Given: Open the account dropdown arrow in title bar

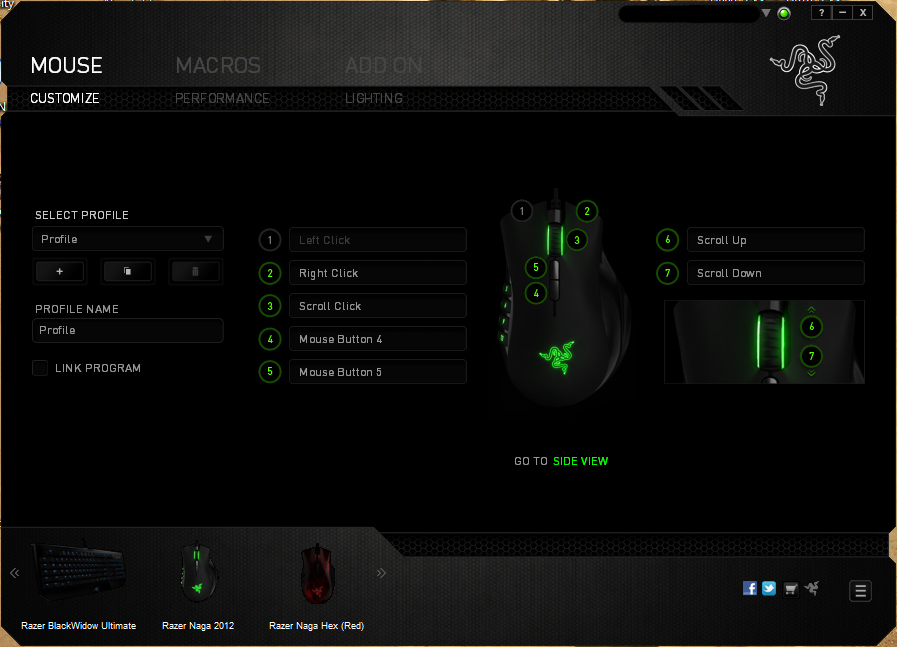Looking at the screenshot, I should point(767,13).
